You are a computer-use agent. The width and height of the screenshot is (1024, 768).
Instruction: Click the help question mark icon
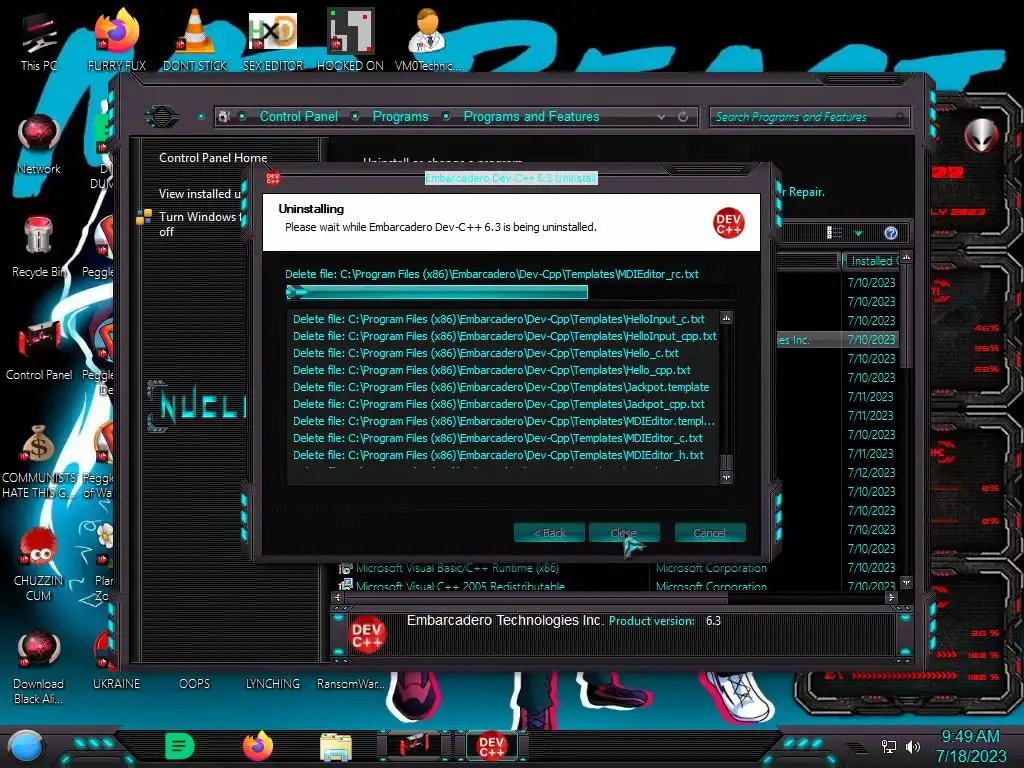891,233
